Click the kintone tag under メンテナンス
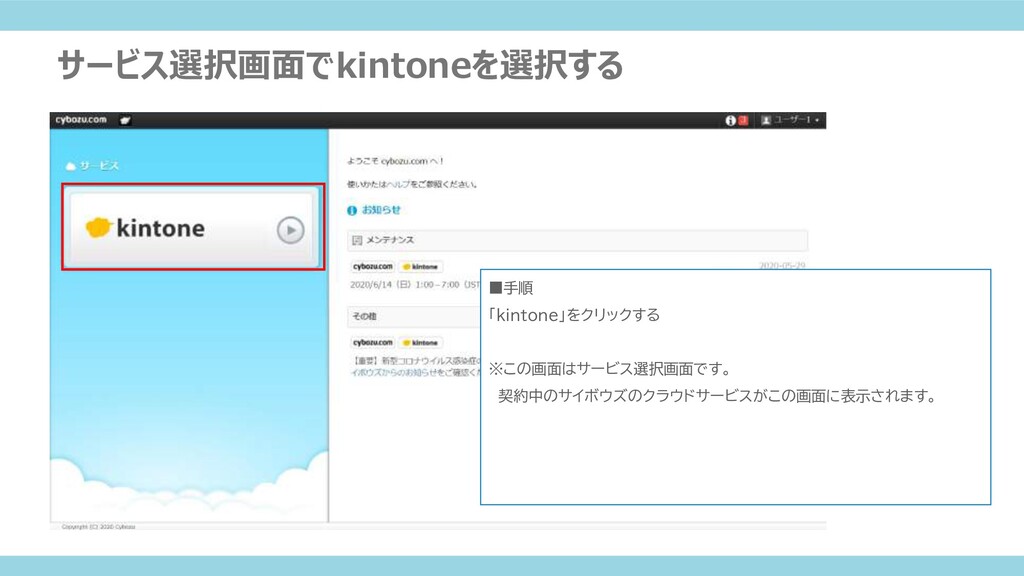Viewport: 1024px width, 576px height. pyautogui.click(x=421, y=266)
